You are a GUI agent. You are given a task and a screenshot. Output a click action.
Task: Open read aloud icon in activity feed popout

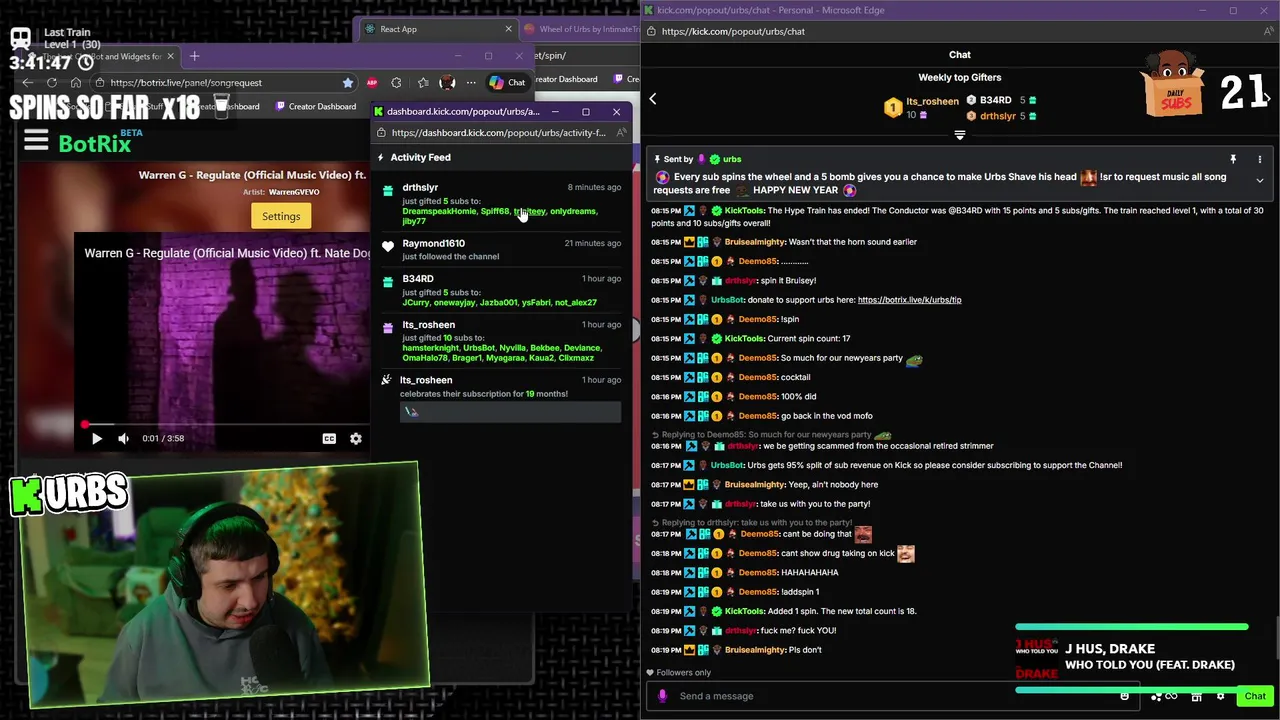[621, 132]
